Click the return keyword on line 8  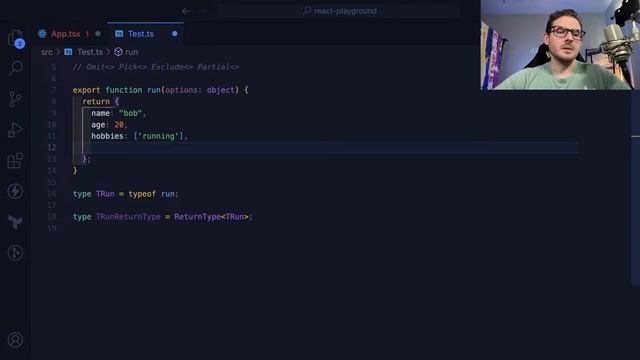[96, 102]
